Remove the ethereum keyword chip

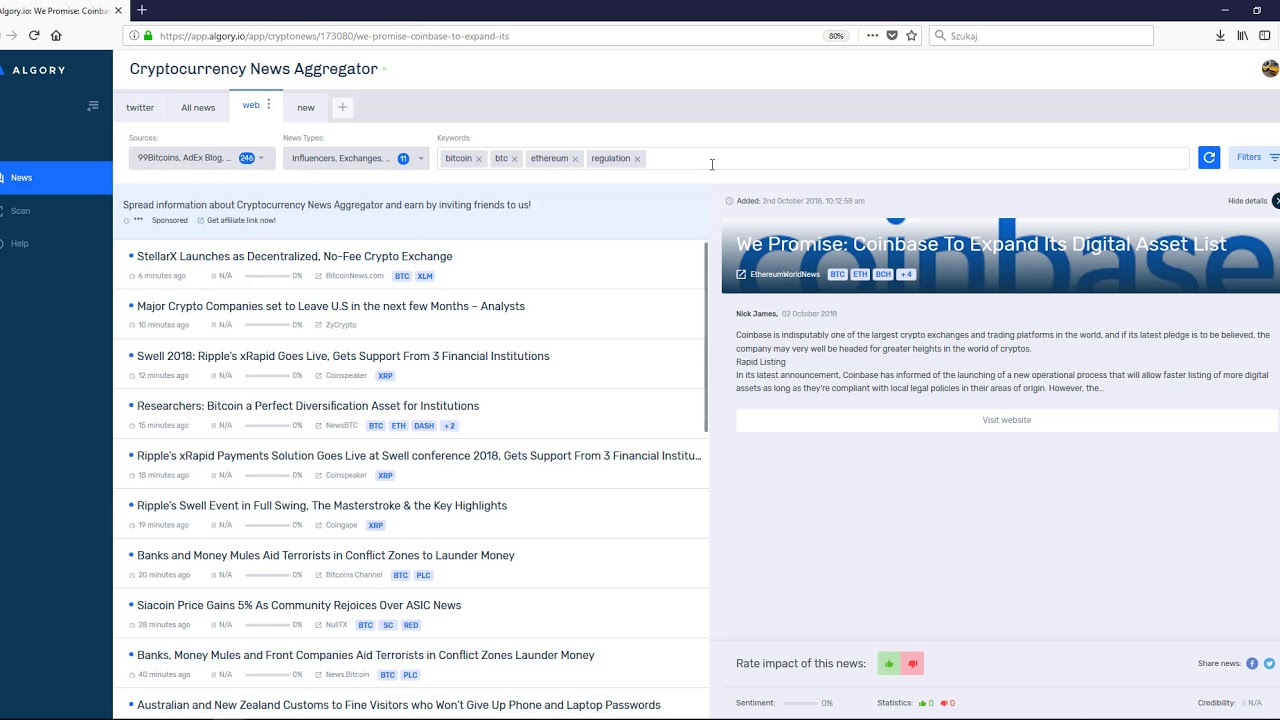point(575,159)
